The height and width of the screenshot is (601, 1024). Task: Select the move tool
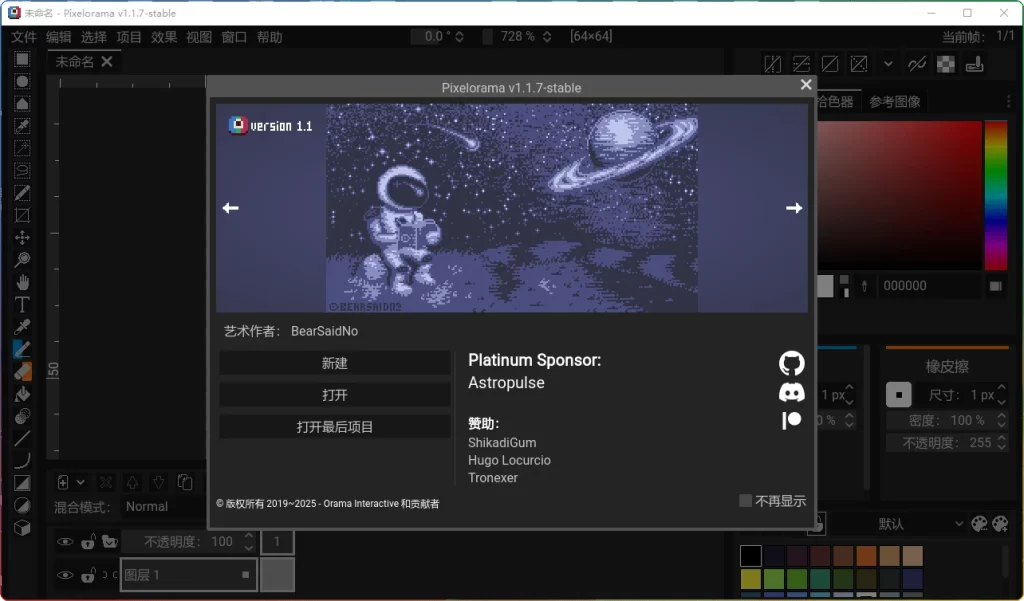(x=22, y=237)
